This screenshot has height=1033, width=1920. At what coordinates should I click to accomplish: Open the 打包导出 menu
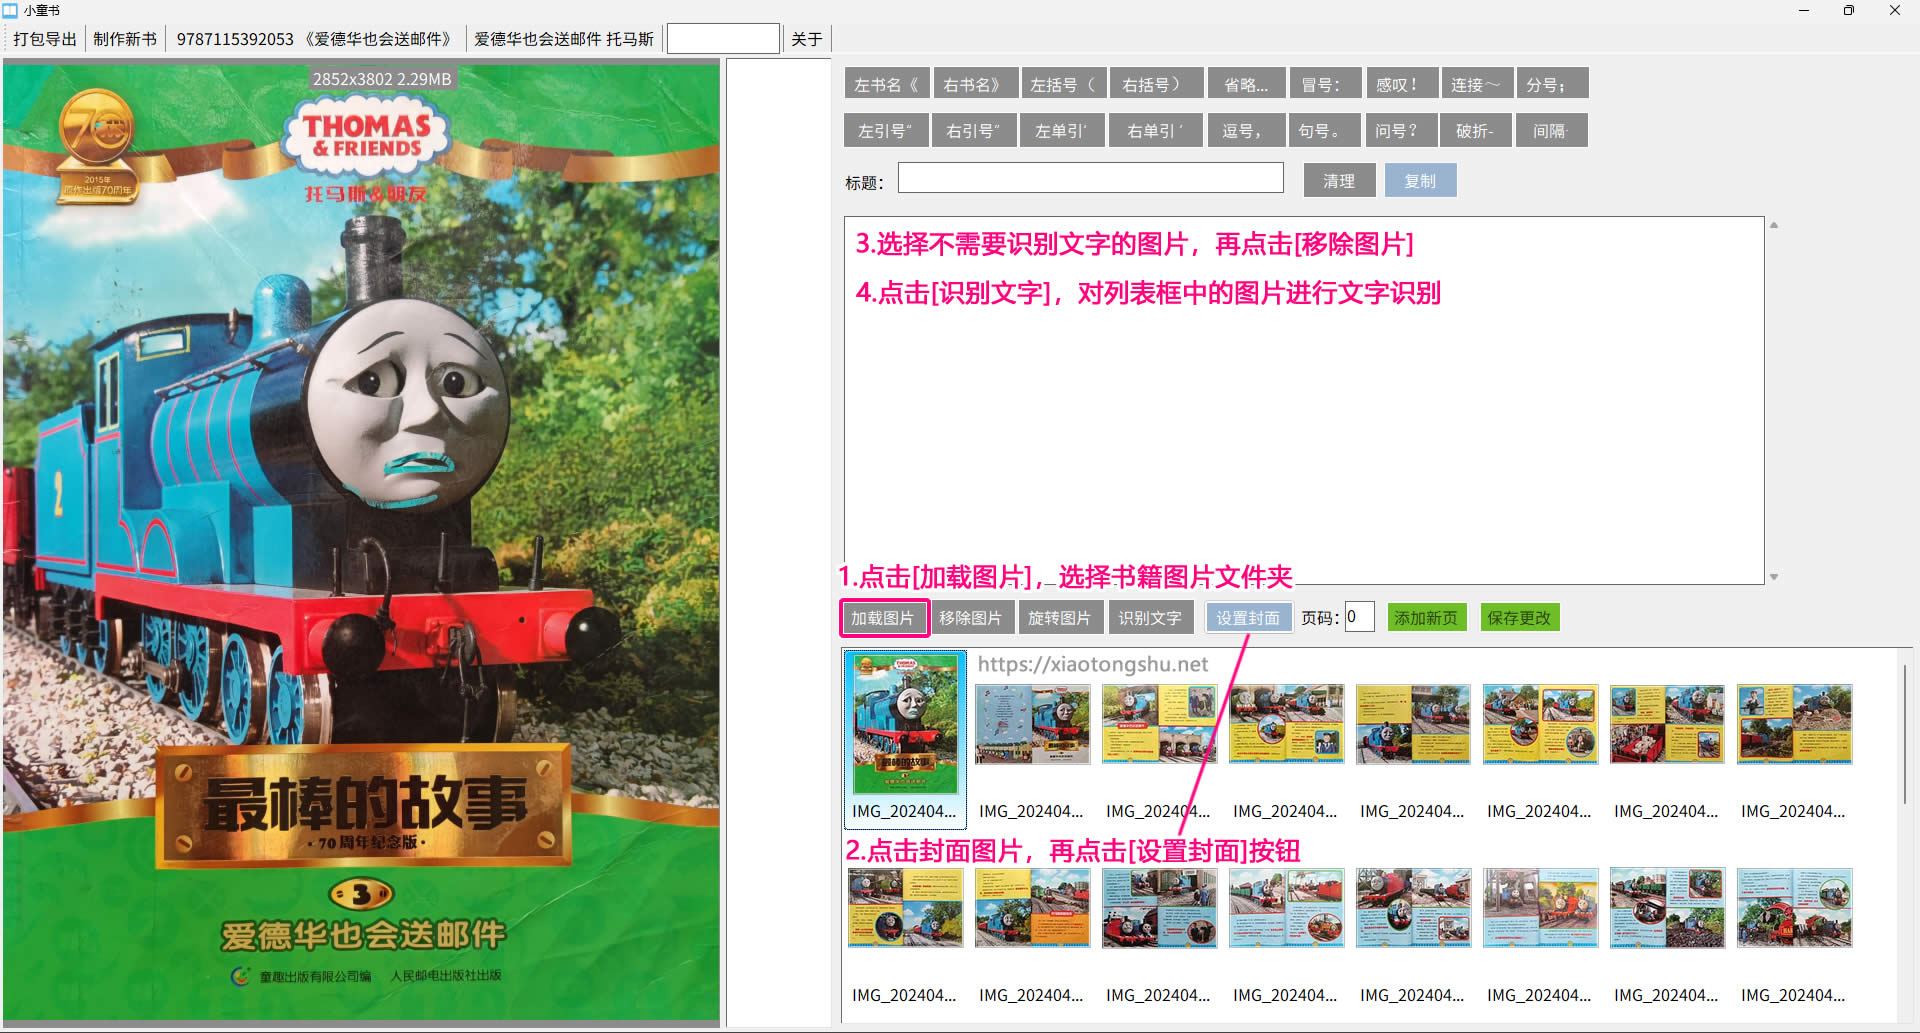(x=45, y=39)
